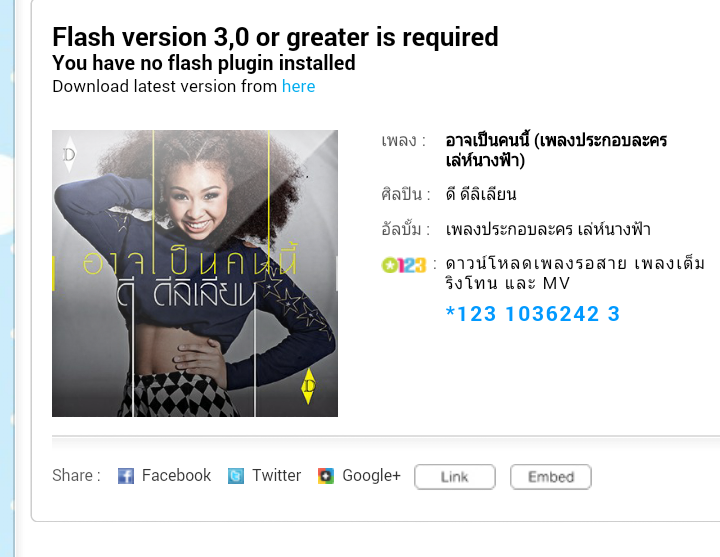
Task: Click the blue *123 1036242 3 code
Action: point(533,314)
